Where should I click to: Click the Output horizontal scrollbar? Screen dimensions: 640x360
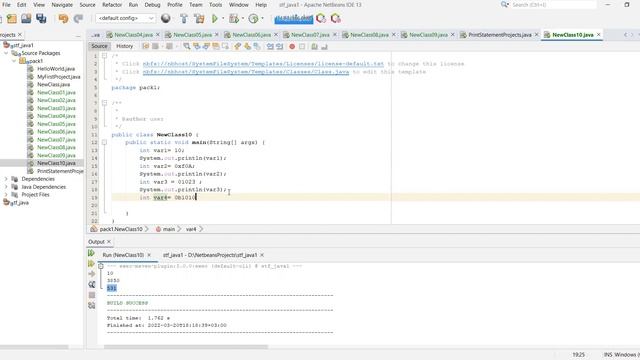click(186, 347)
